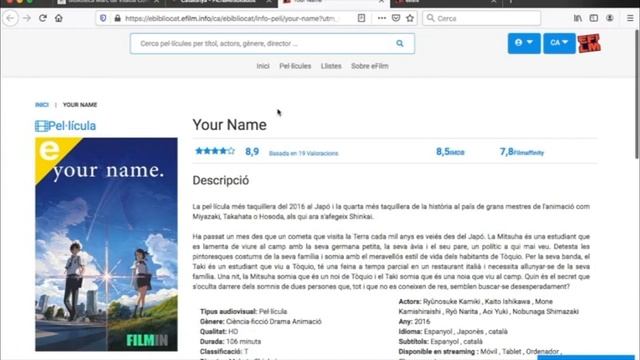The height and width of the screenshot is (360, 640).
Task: Open page actions three-dots menu
Action: [382, 18]
